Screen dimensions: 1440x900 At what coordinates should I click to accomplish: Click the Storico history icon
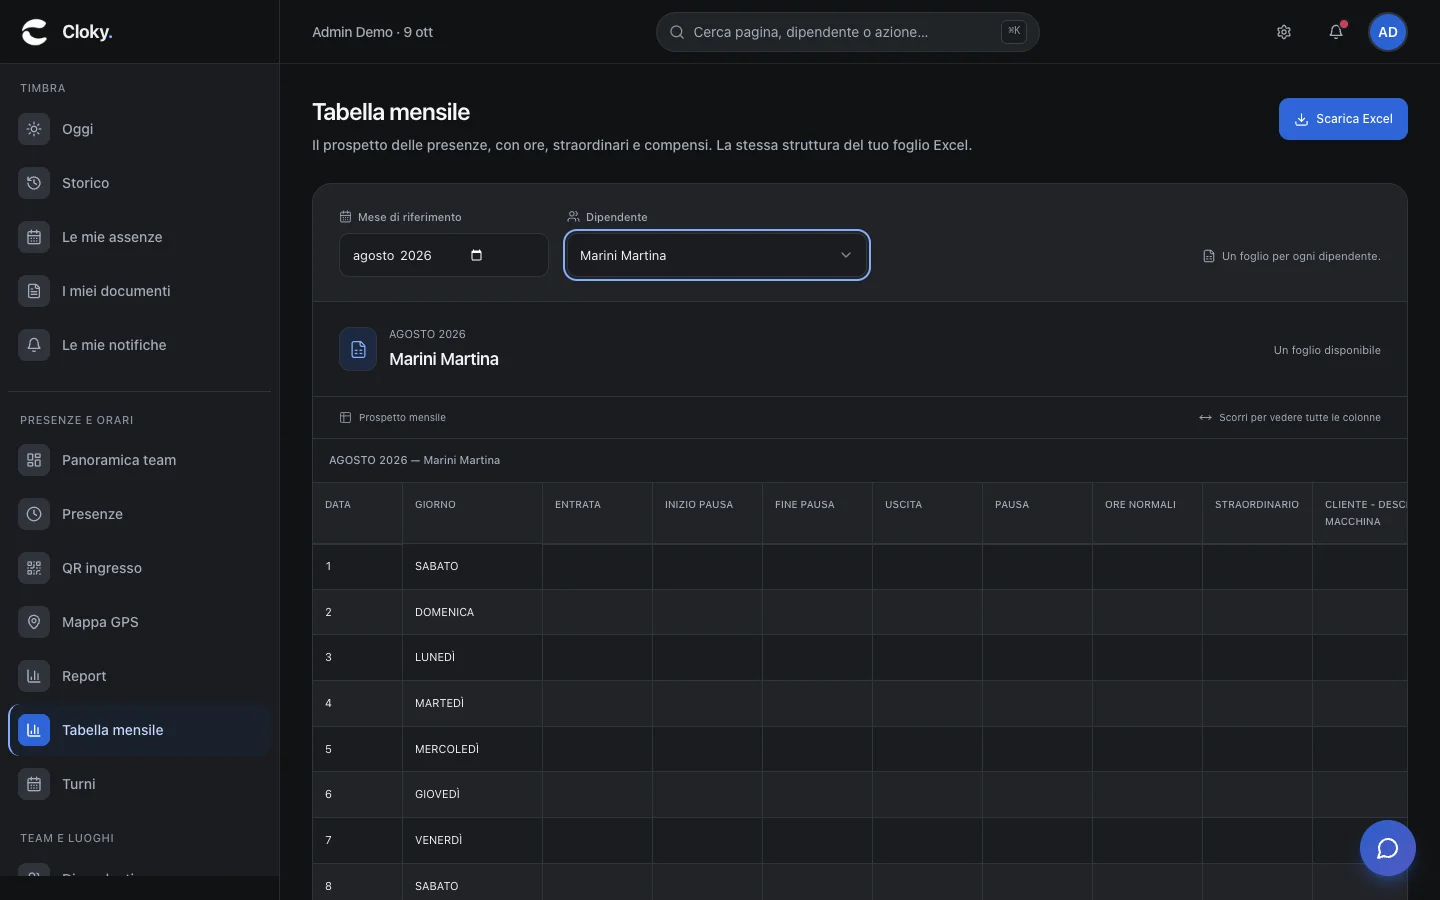pos(34,183)
